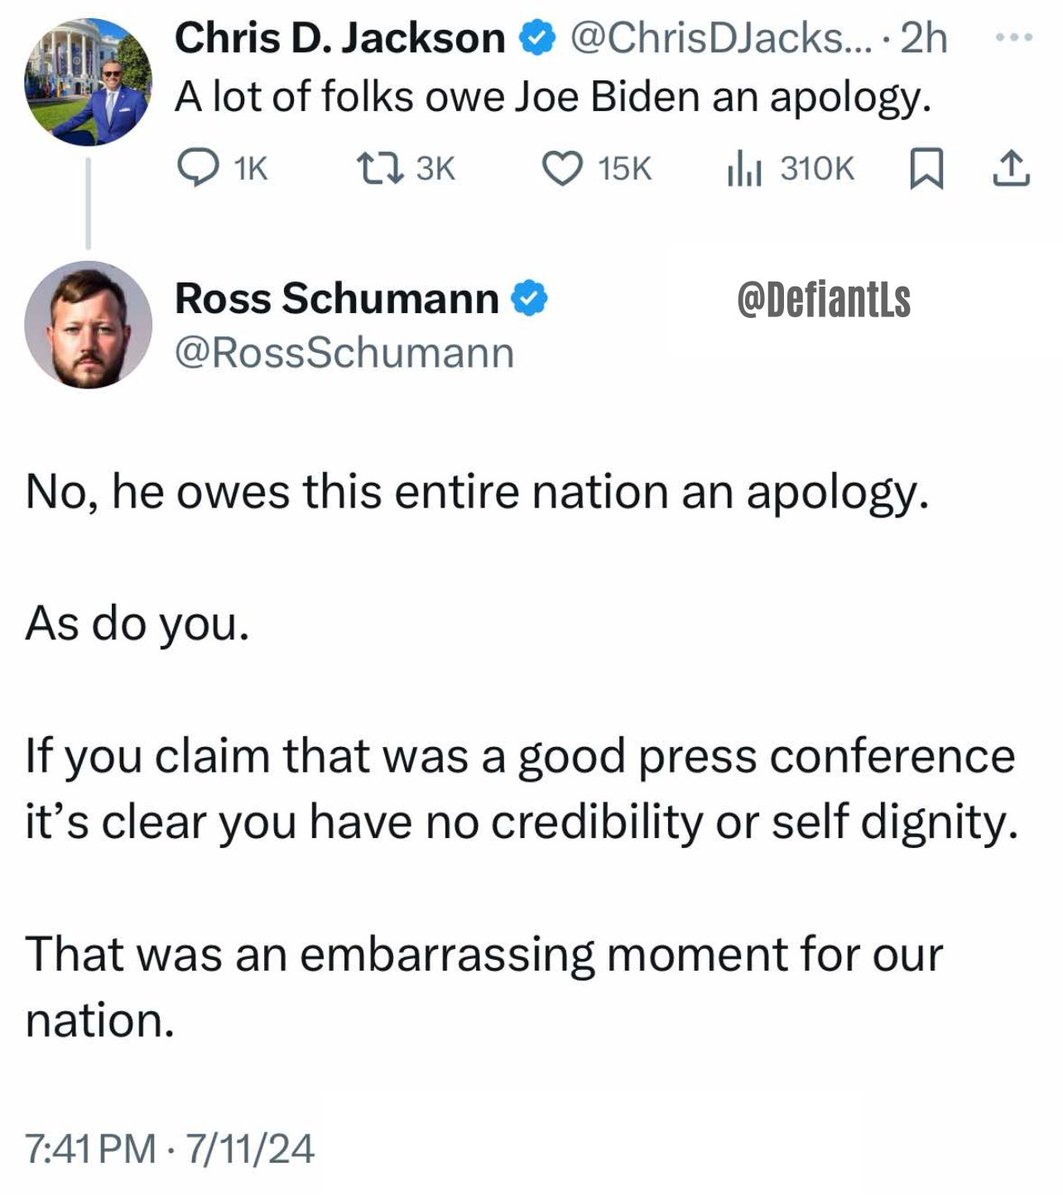Select the Ross Schumann display name
1063x1200 pixels.
(337, 297)
